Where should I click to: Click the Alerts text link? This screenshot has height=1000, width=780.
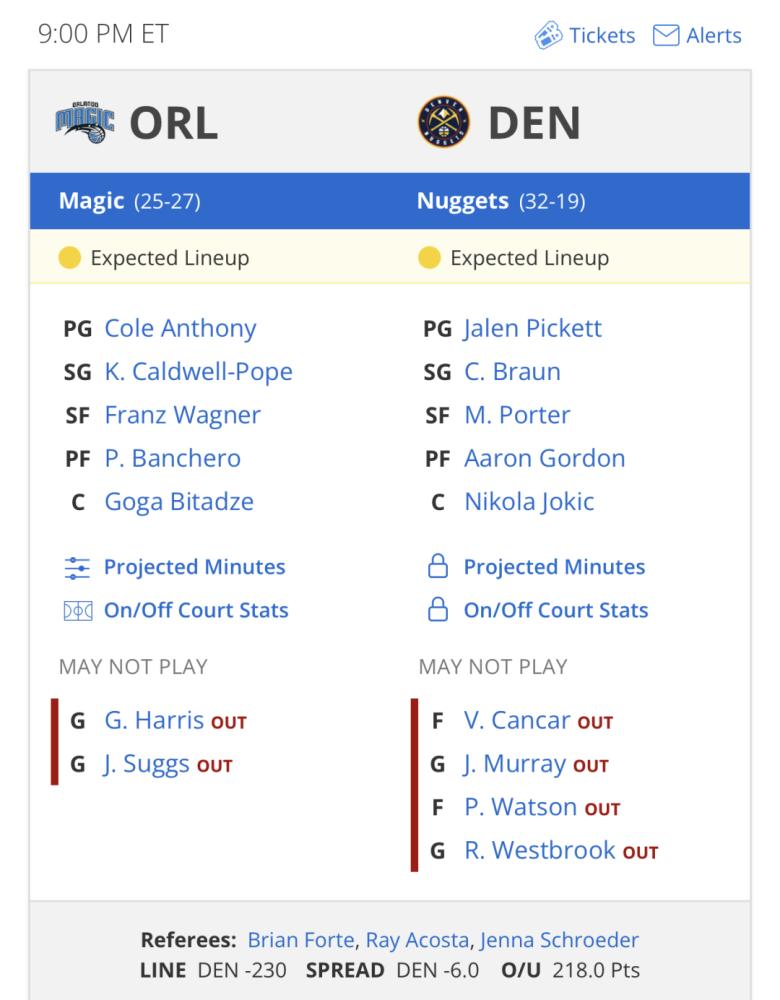(714, 35)
